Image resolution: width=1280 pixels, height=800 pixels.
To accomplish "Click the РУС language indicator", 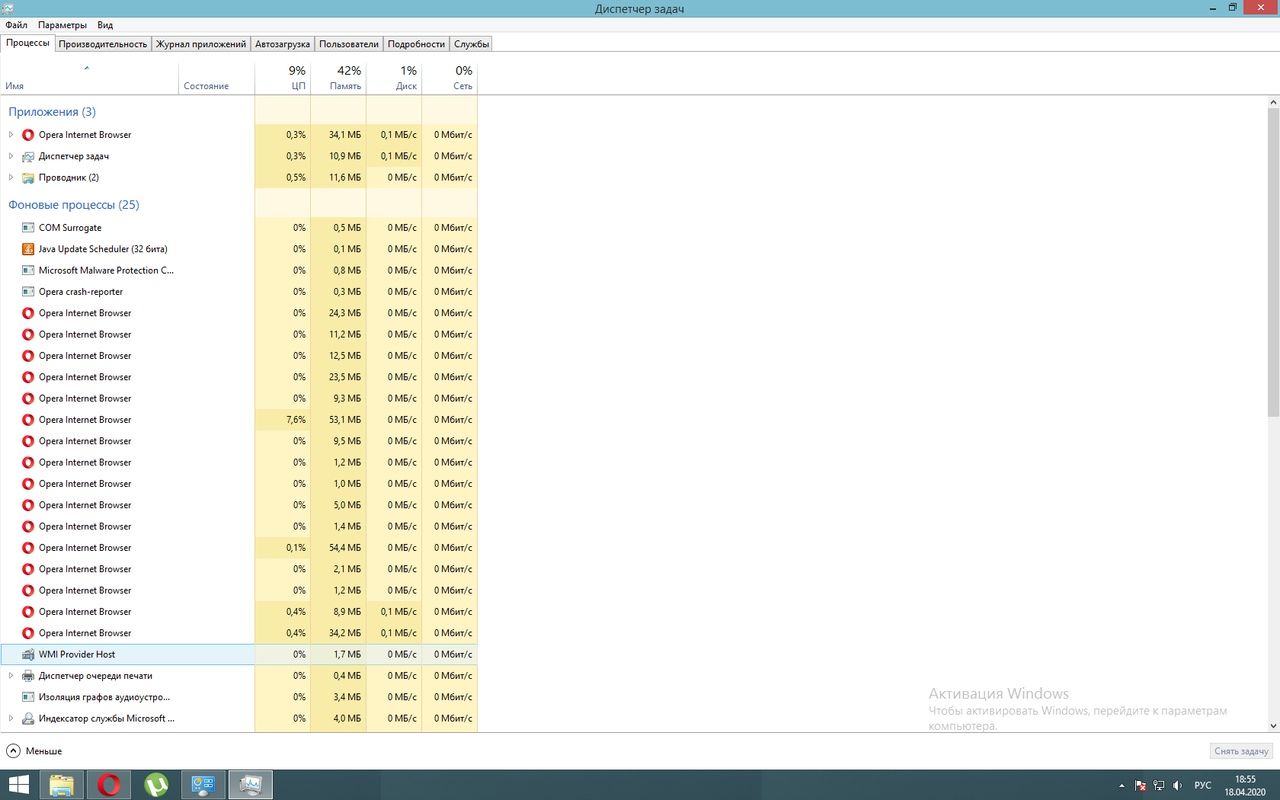I will [1203, 786].
